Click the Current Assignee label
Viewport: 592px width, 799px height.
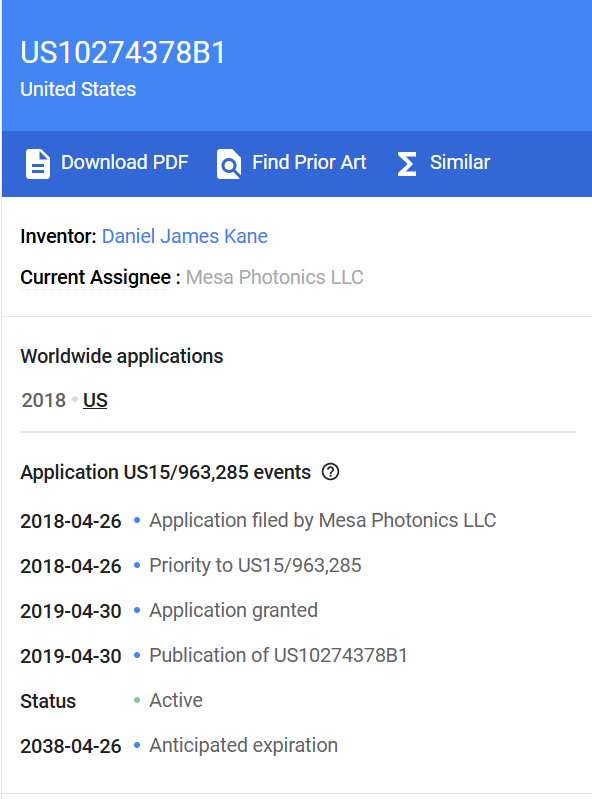pyautogui.click(x=95, y=278)
